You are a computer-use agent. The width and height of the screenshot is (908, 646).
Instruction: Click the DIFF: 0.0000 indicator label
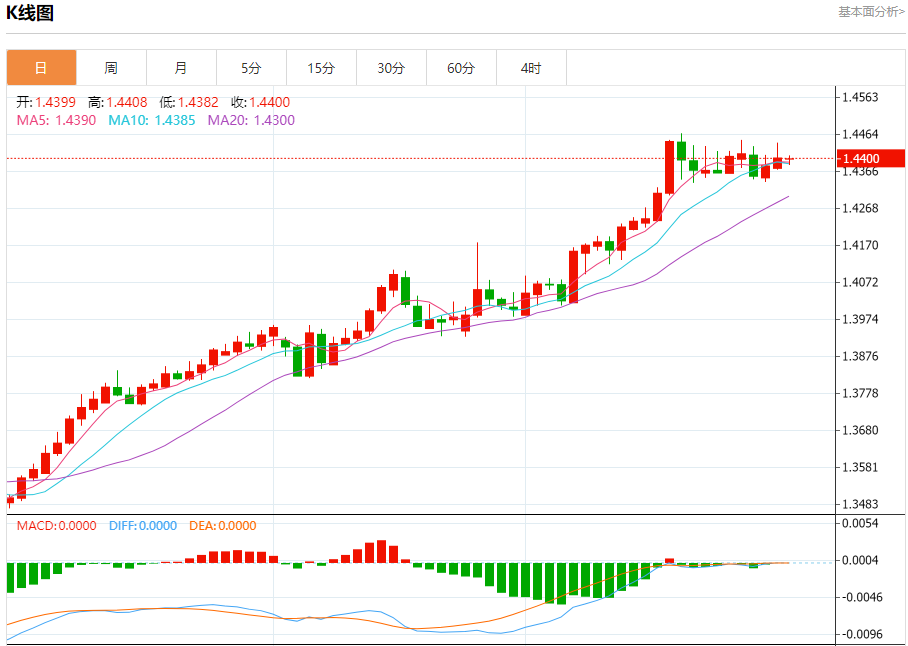click(143, 526)
